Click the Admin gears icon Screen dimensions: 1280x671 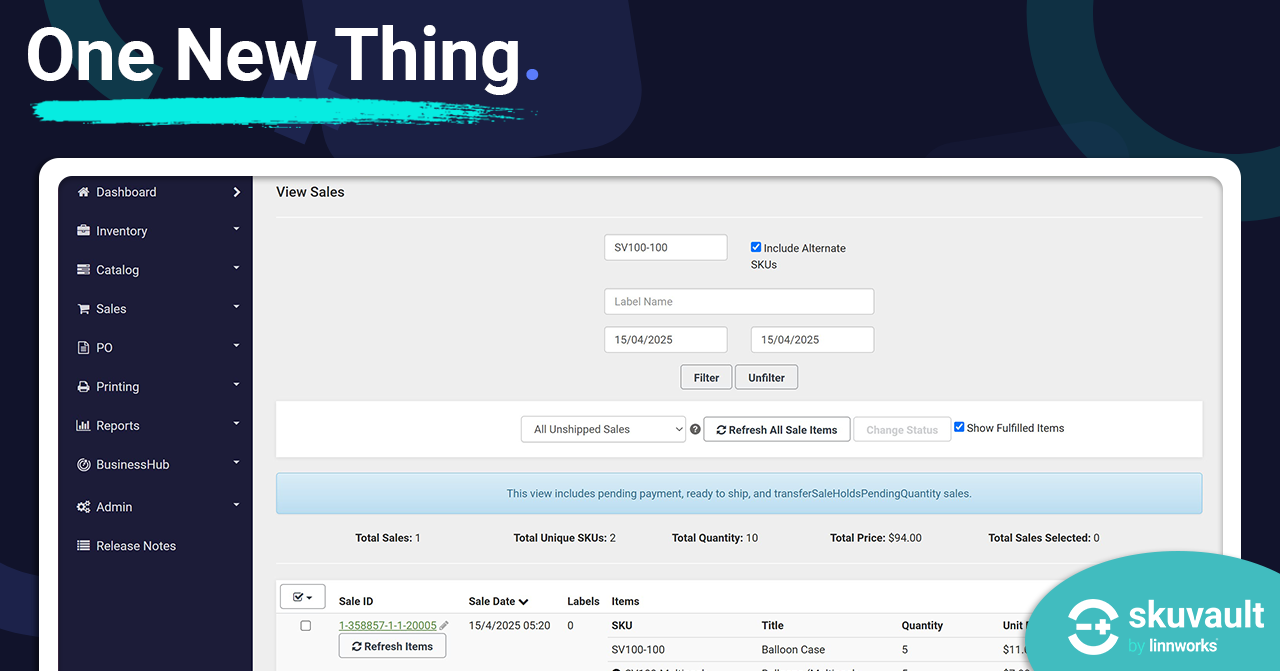pyautogui.click(x=84, y=507)
